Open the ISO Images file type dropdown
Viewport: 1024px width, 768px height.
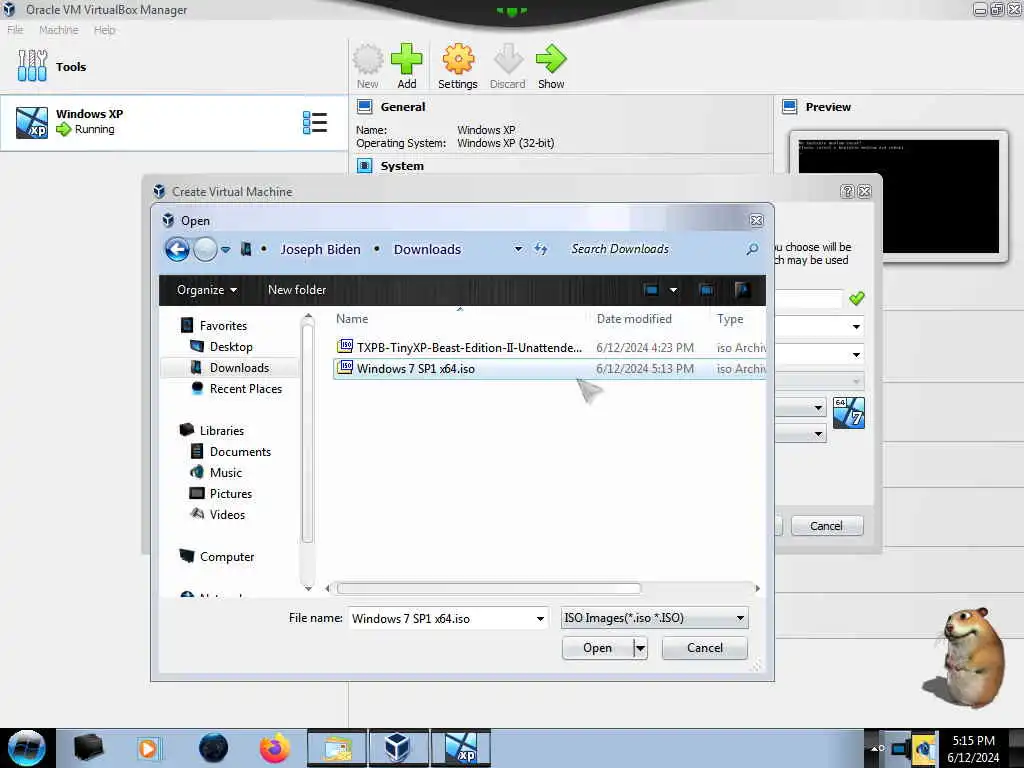pyautogui.click(x=654, y=618)
